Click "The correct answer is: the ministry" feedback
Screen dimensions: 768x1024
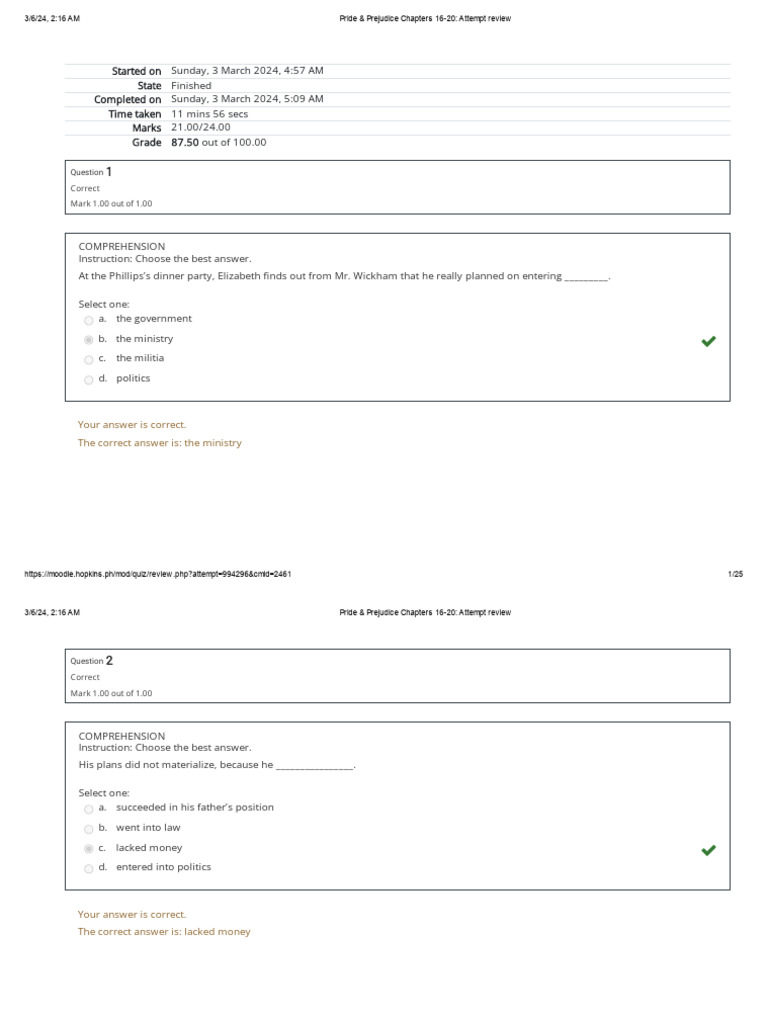[x=160, y=443]
